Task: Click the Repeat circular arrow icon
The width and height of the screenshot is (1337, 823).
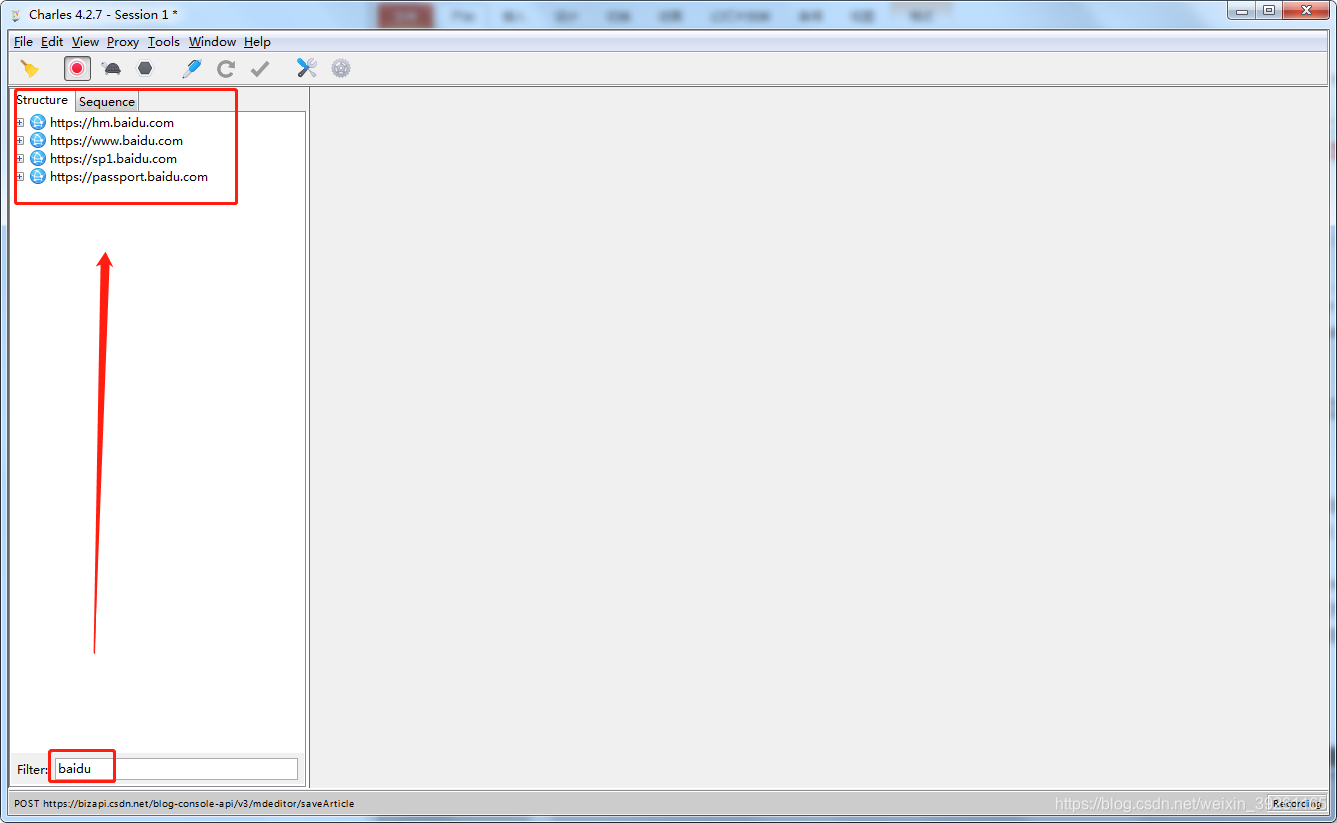Action: tap(226, 68)
